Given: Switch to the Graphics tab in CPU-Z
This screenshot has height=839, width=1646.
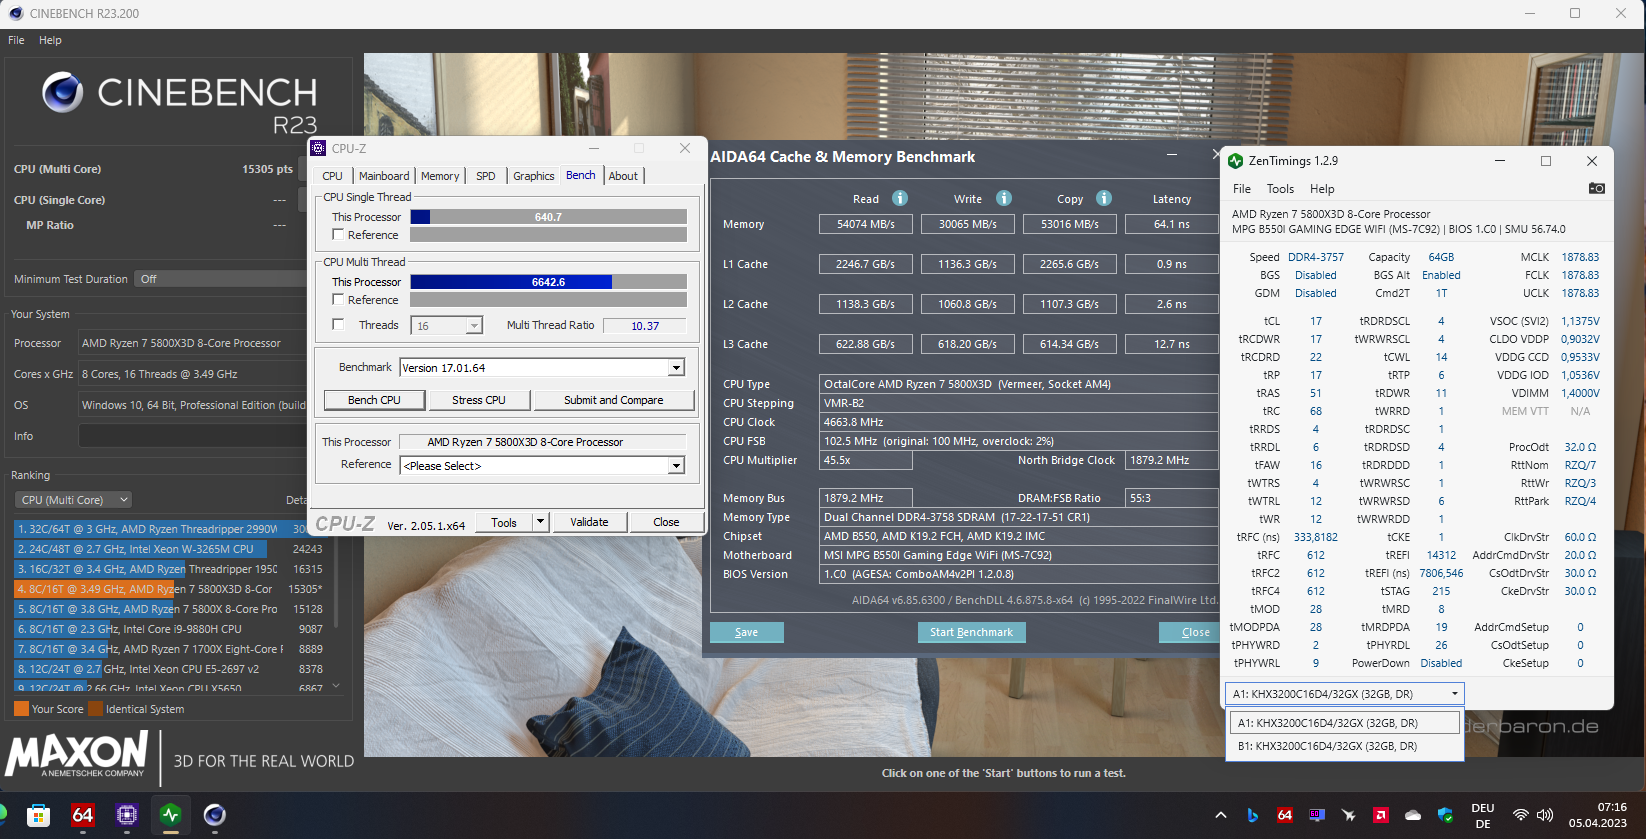Looking at the screenshot, I should (534, 176).
